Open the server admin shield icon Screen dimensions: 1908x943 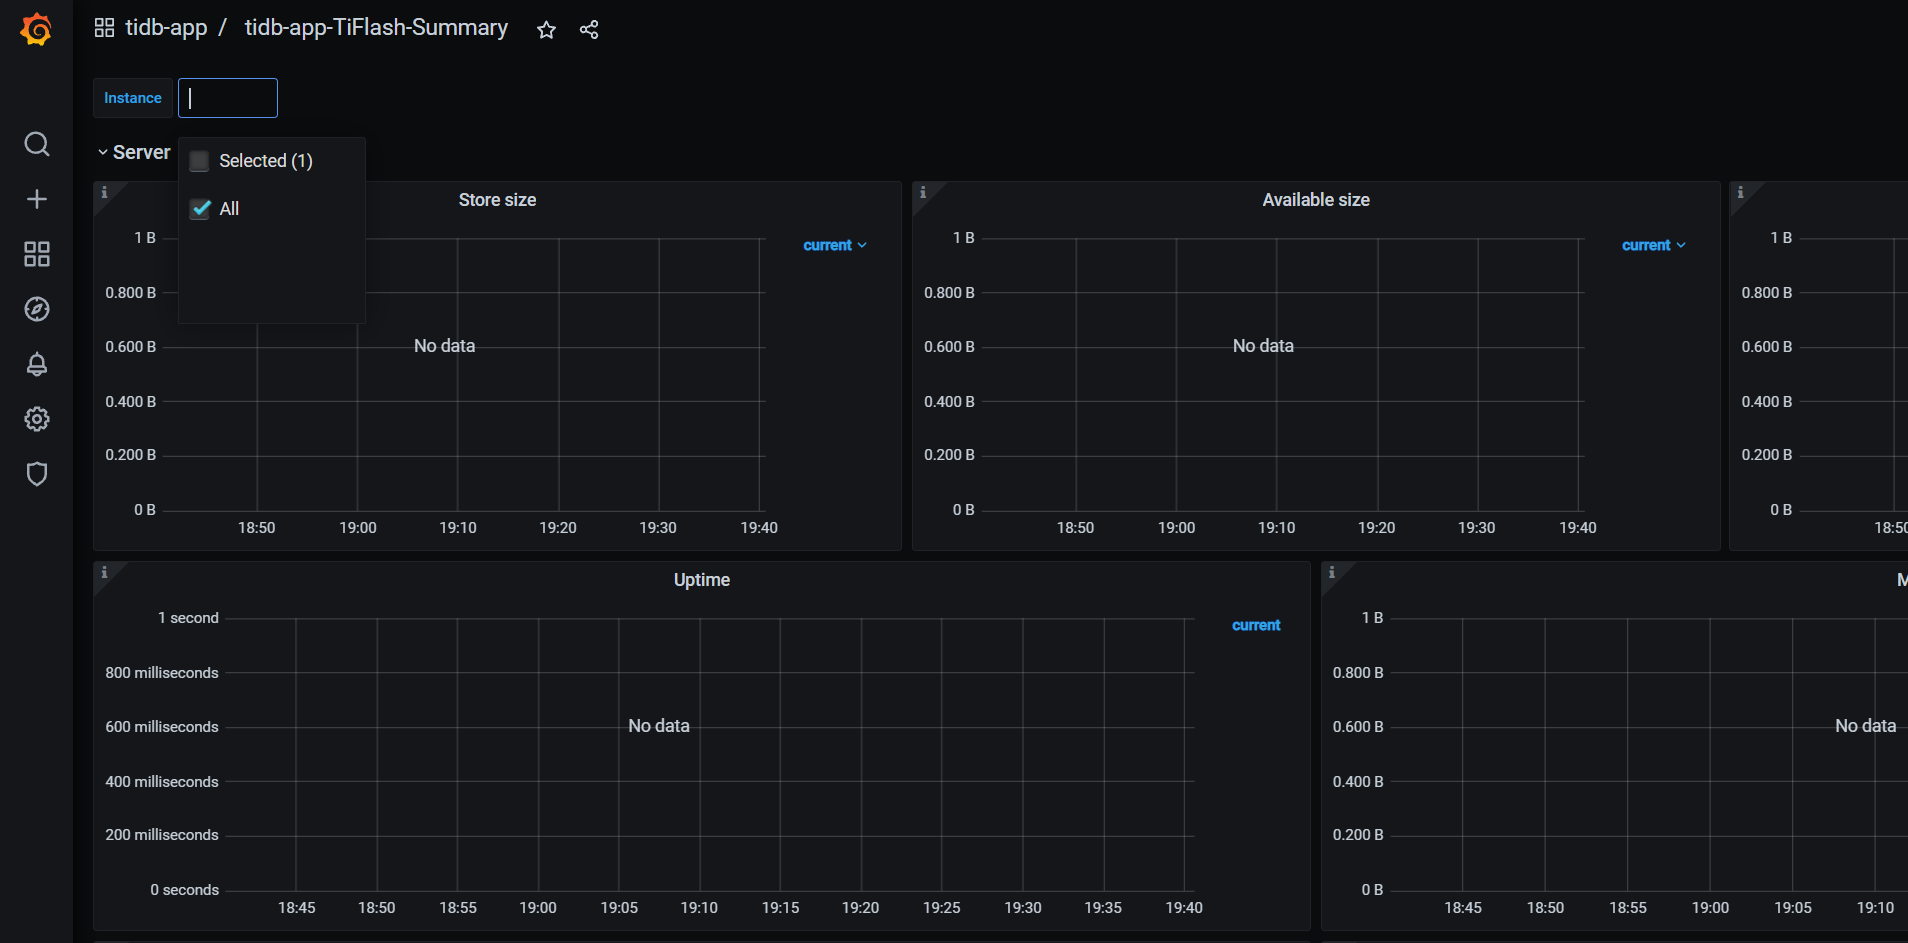[x=37, y=474]
